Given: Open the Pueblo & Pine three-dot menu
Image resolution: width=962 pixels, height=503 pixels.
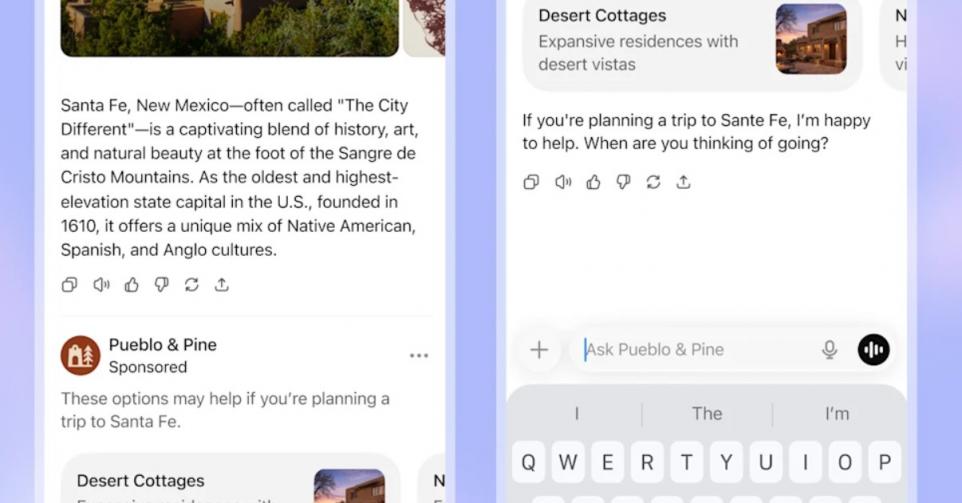Looking at the screenshot, I should pyautogui.click(x=419, y=355).
